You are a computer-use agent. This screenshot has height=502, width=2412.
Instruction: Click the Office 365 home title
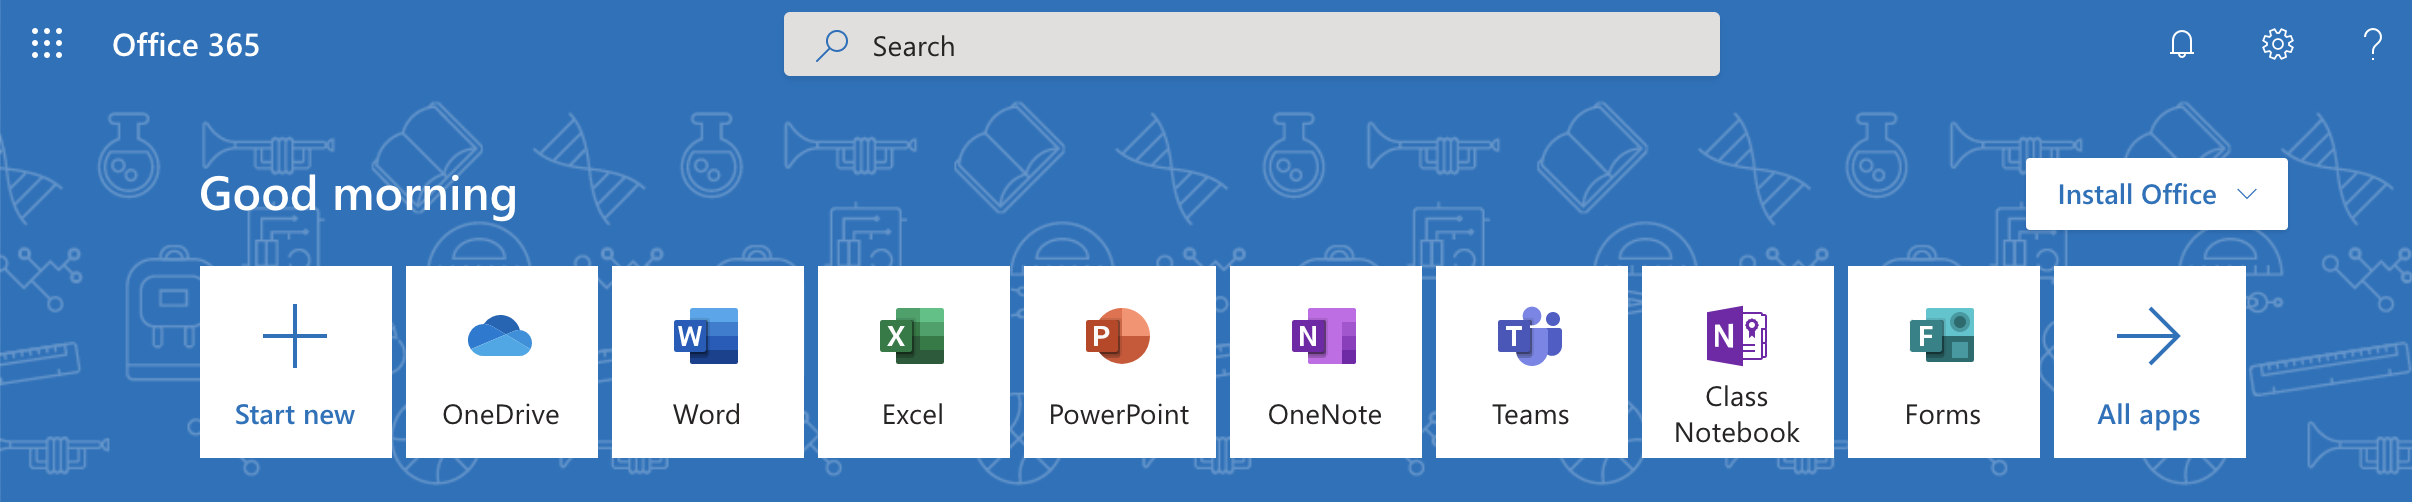click(186, 45)
